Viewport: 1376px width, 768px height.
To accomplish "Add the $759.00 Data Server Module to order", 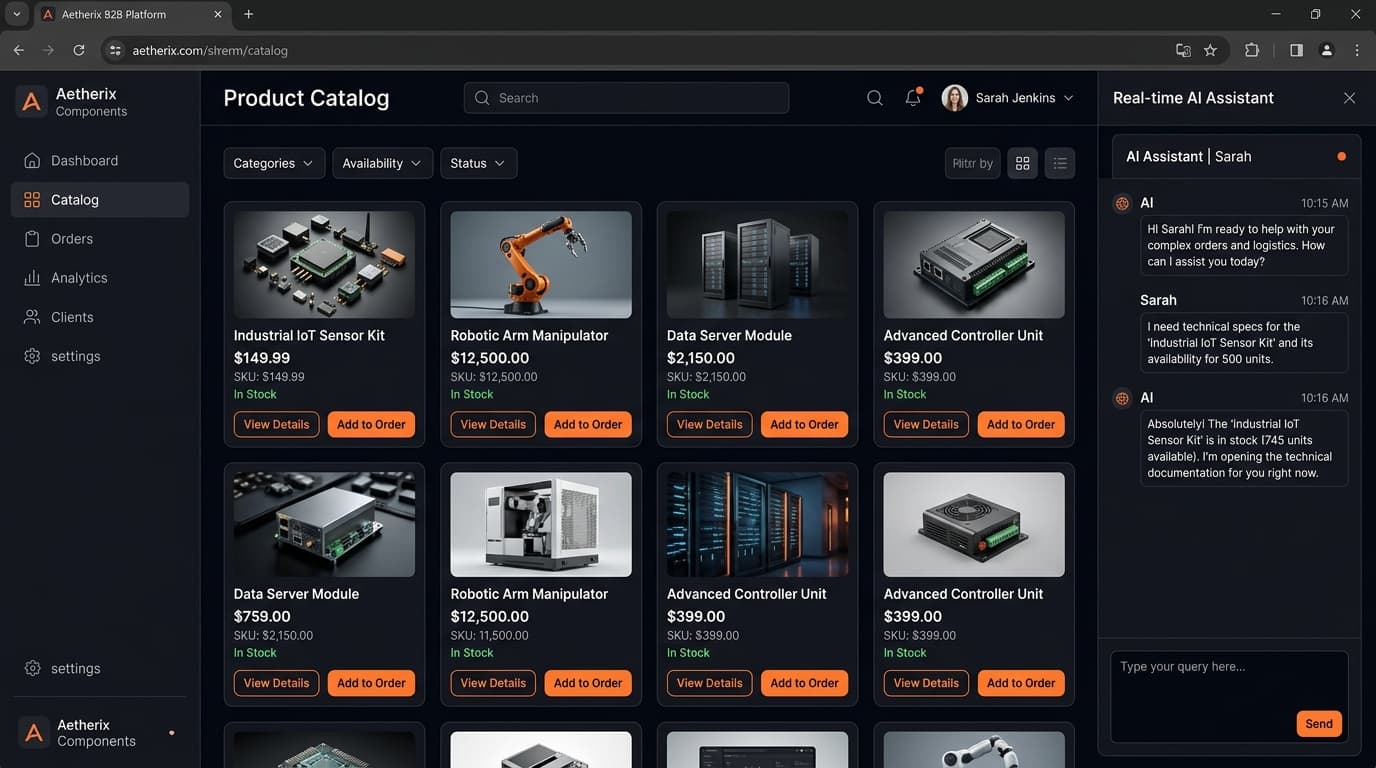I will pyautogui.click(x=371, y=683).
